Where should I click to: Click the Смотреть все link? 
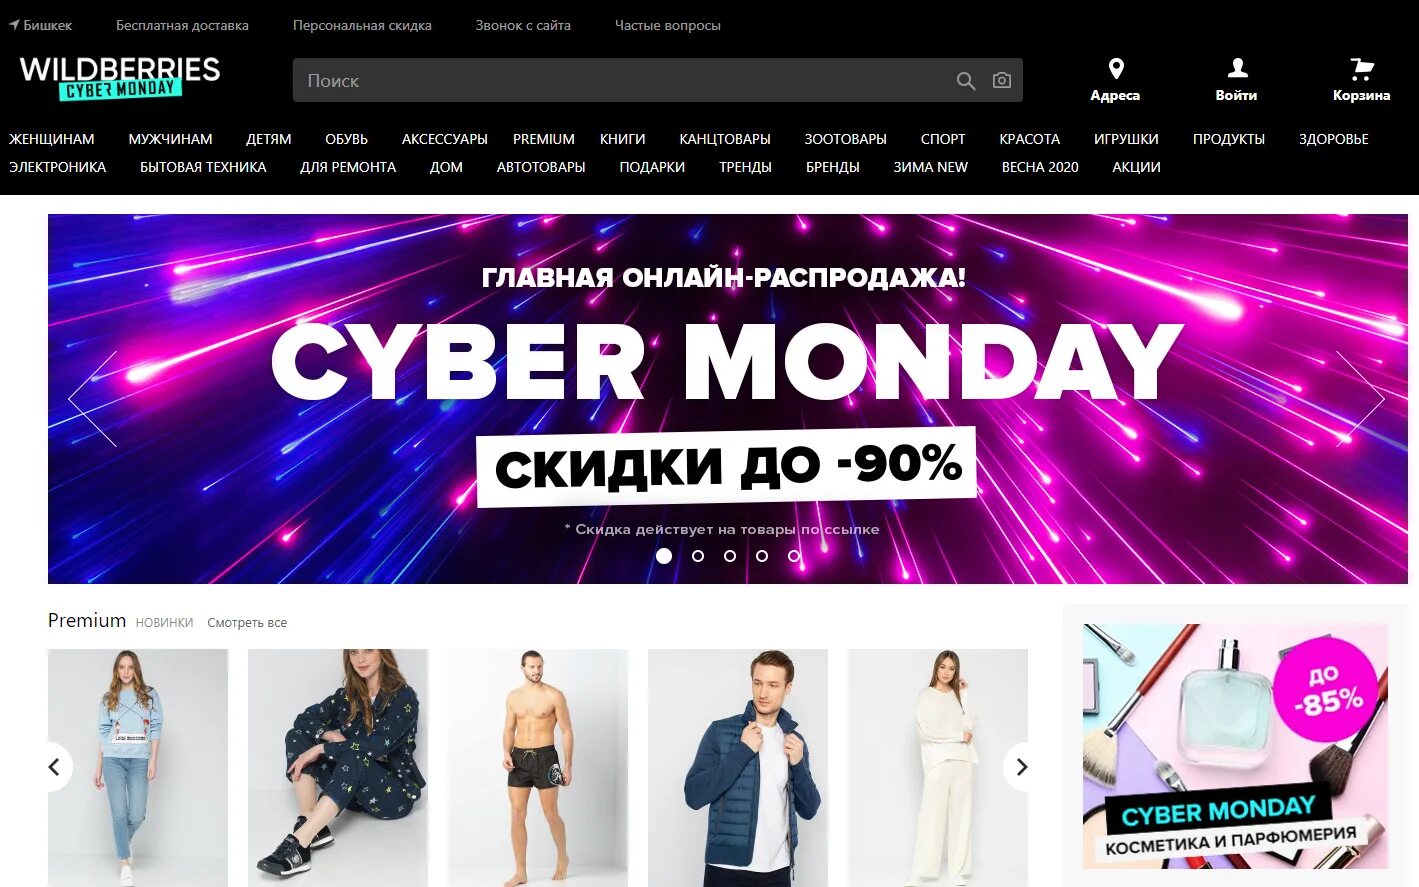pyautogui.click(x=247, y=622)
